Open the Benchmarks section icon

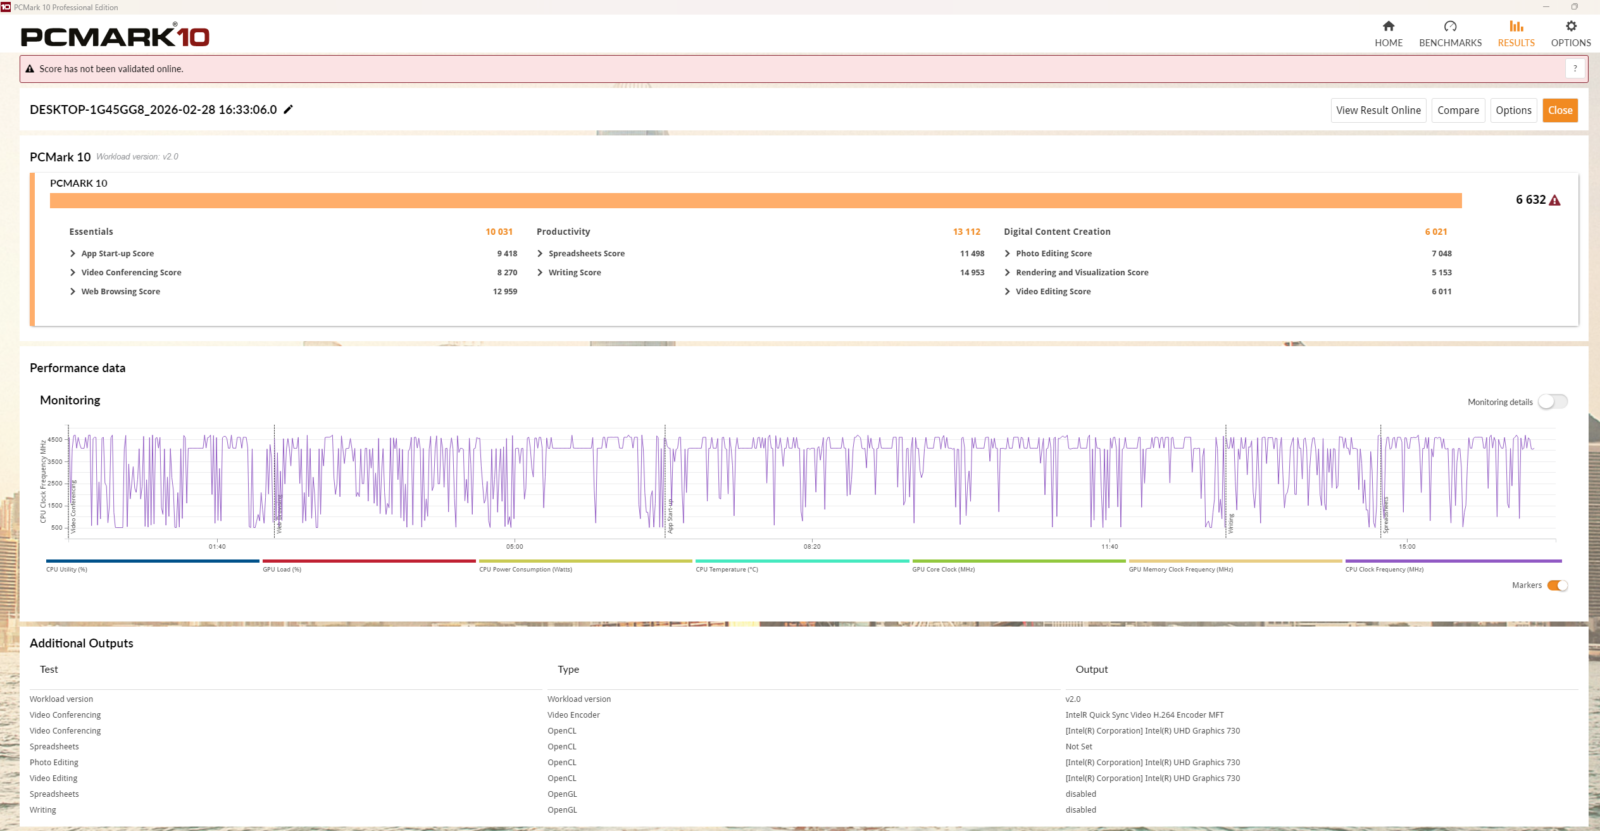pos(1450,26)
